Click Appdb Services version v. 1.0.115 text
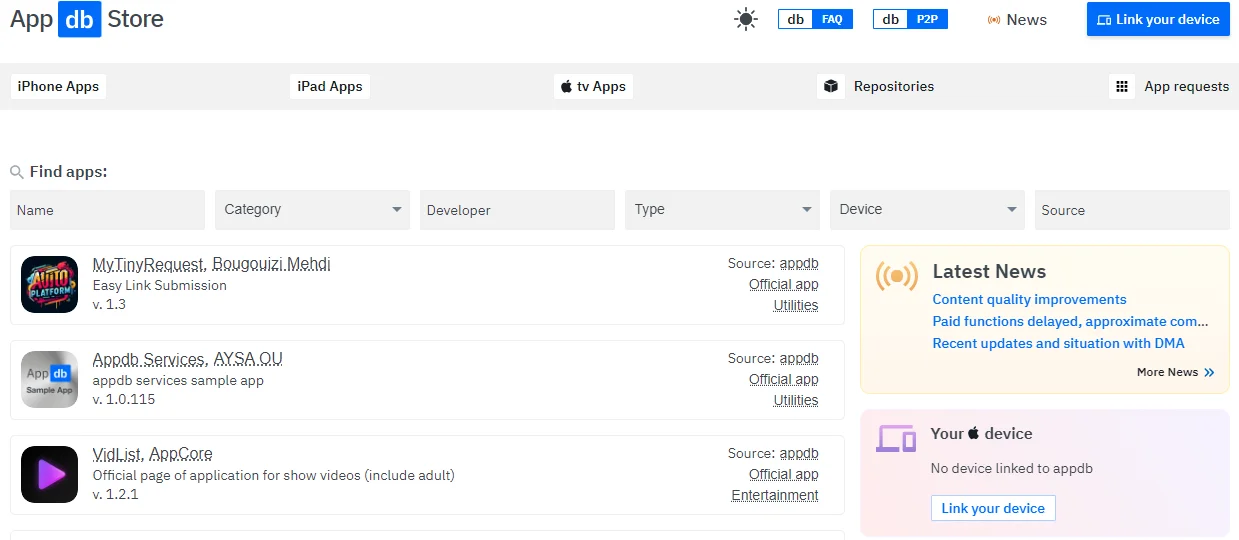The image size is (1239, 540). (x=124, y=399)
